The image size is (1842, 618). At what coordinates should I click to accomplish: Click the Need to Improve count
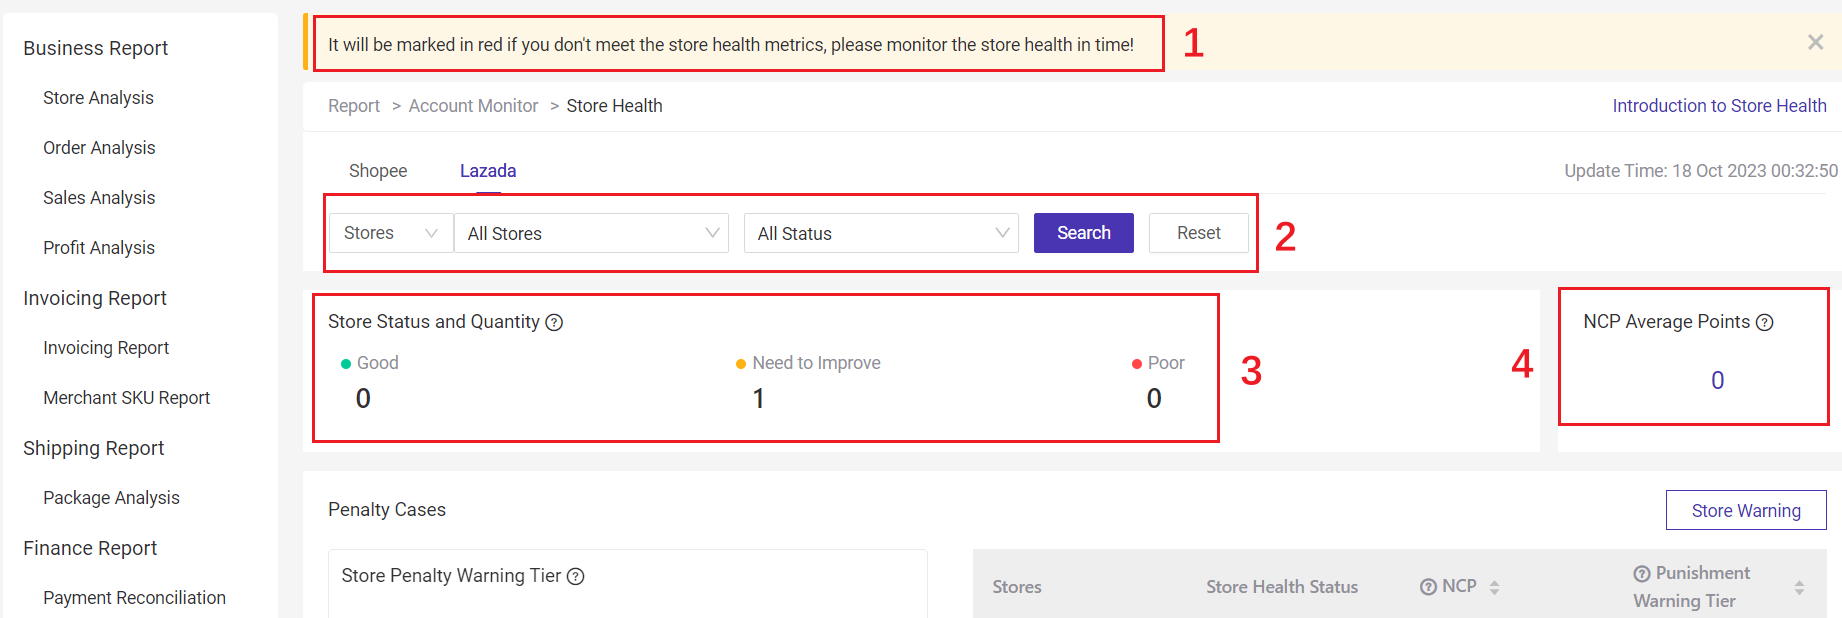pos(758,398)
